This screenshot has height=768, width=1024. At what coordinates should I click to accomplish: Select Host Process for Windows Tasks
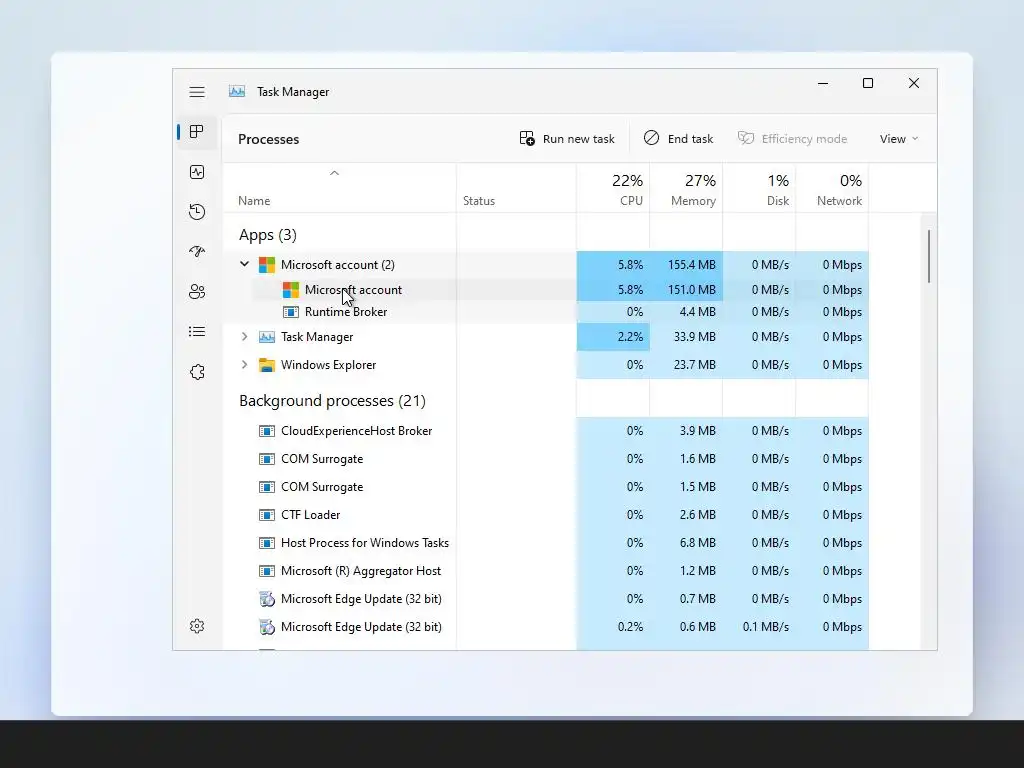coord(545,543)
